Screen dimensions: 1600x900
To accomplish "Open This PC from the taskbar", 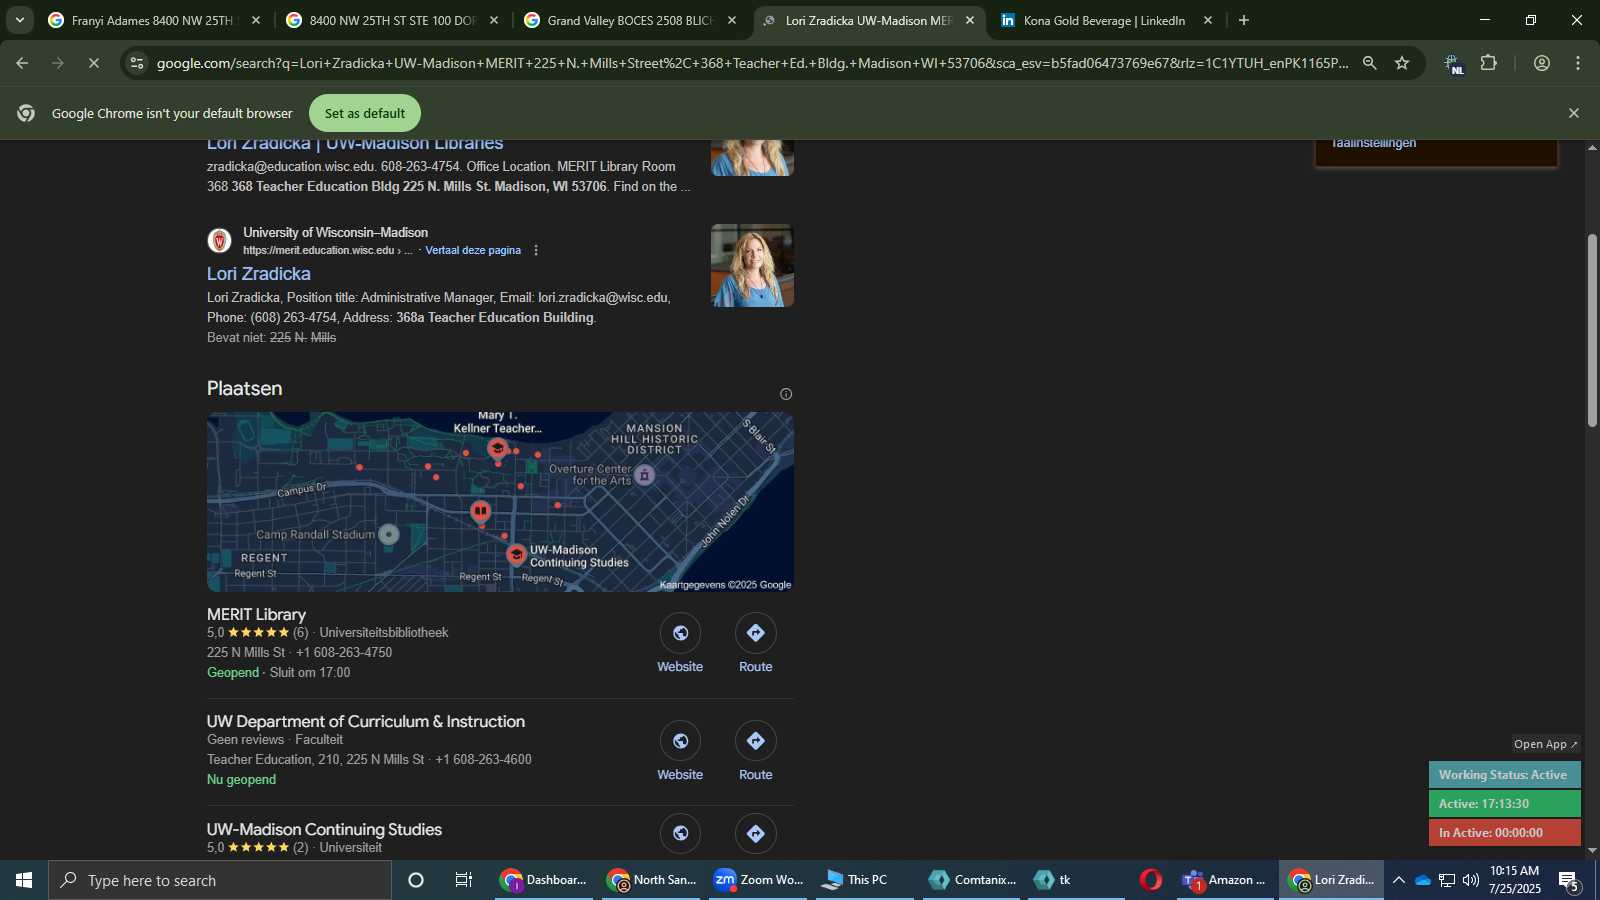I will pos(866,880).
